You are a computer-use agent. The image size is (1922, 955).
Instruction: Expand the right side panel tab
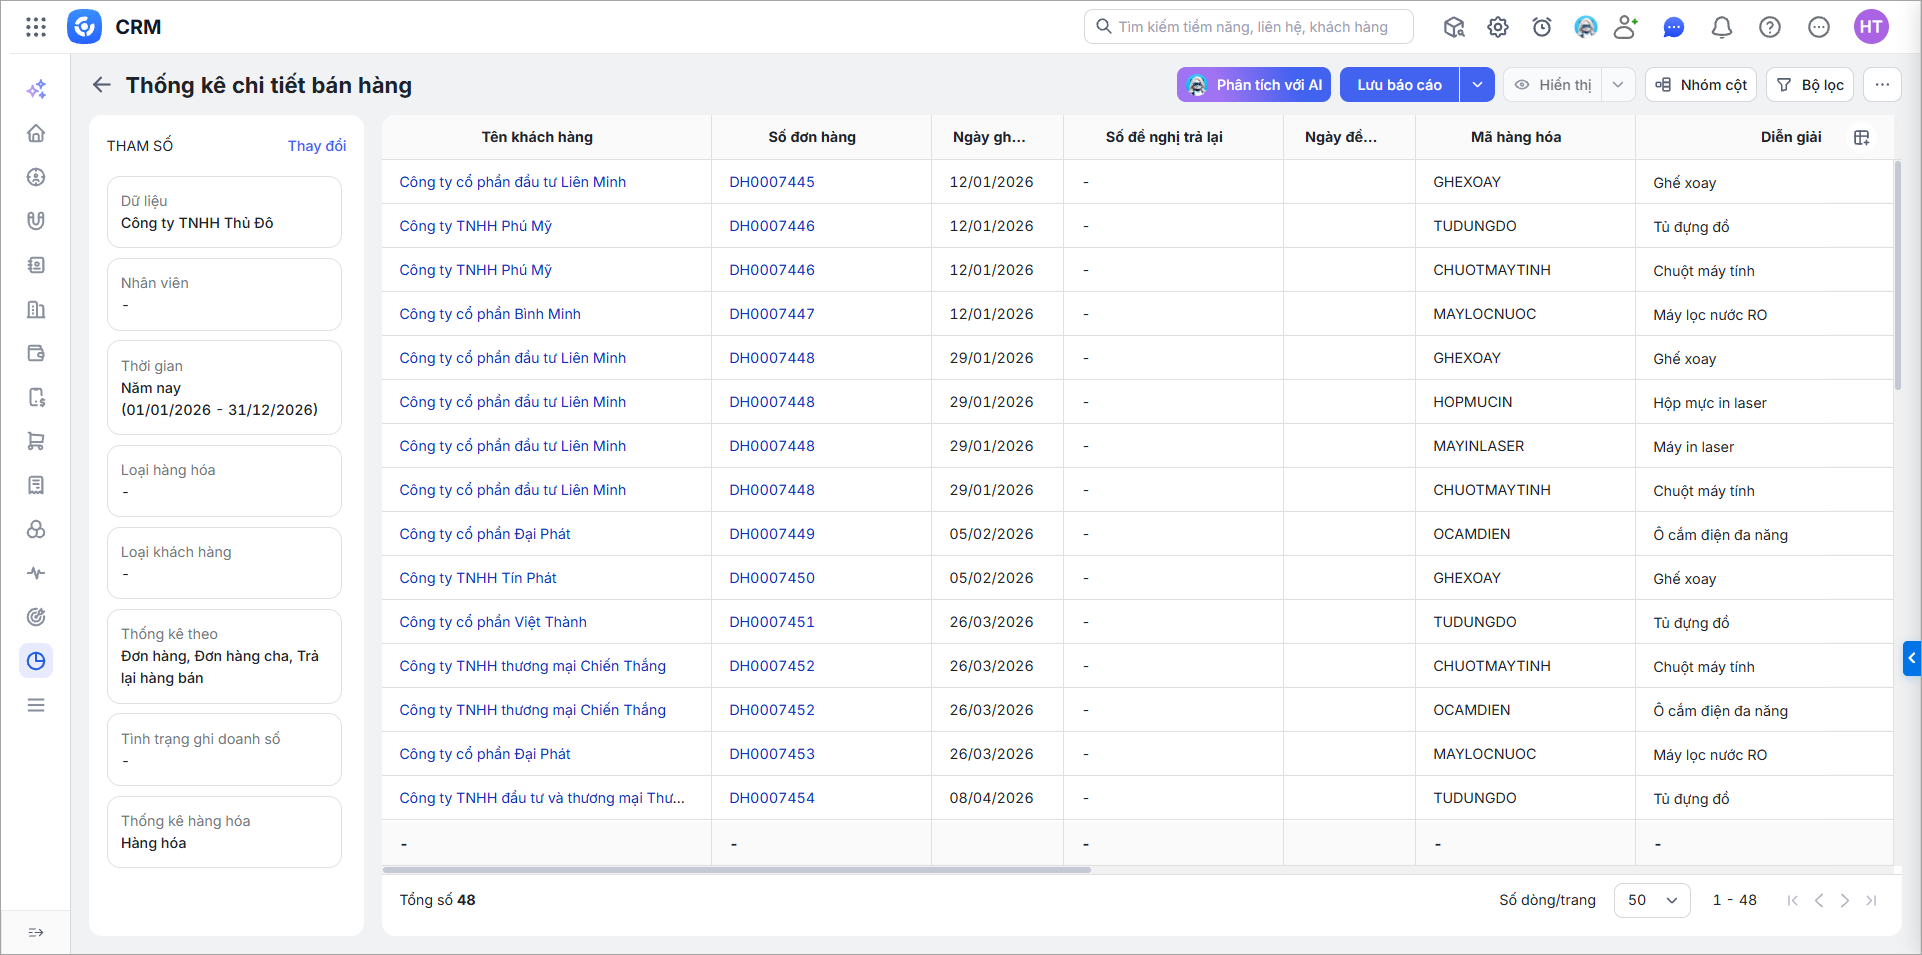(x=1912, y=658)
